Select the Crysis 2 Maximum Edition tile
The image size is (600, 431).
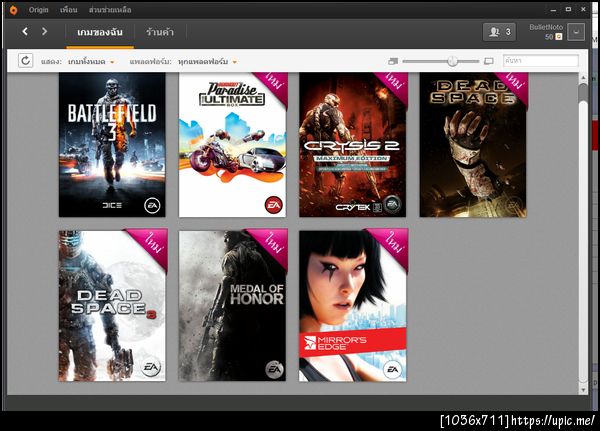[352, 145]
